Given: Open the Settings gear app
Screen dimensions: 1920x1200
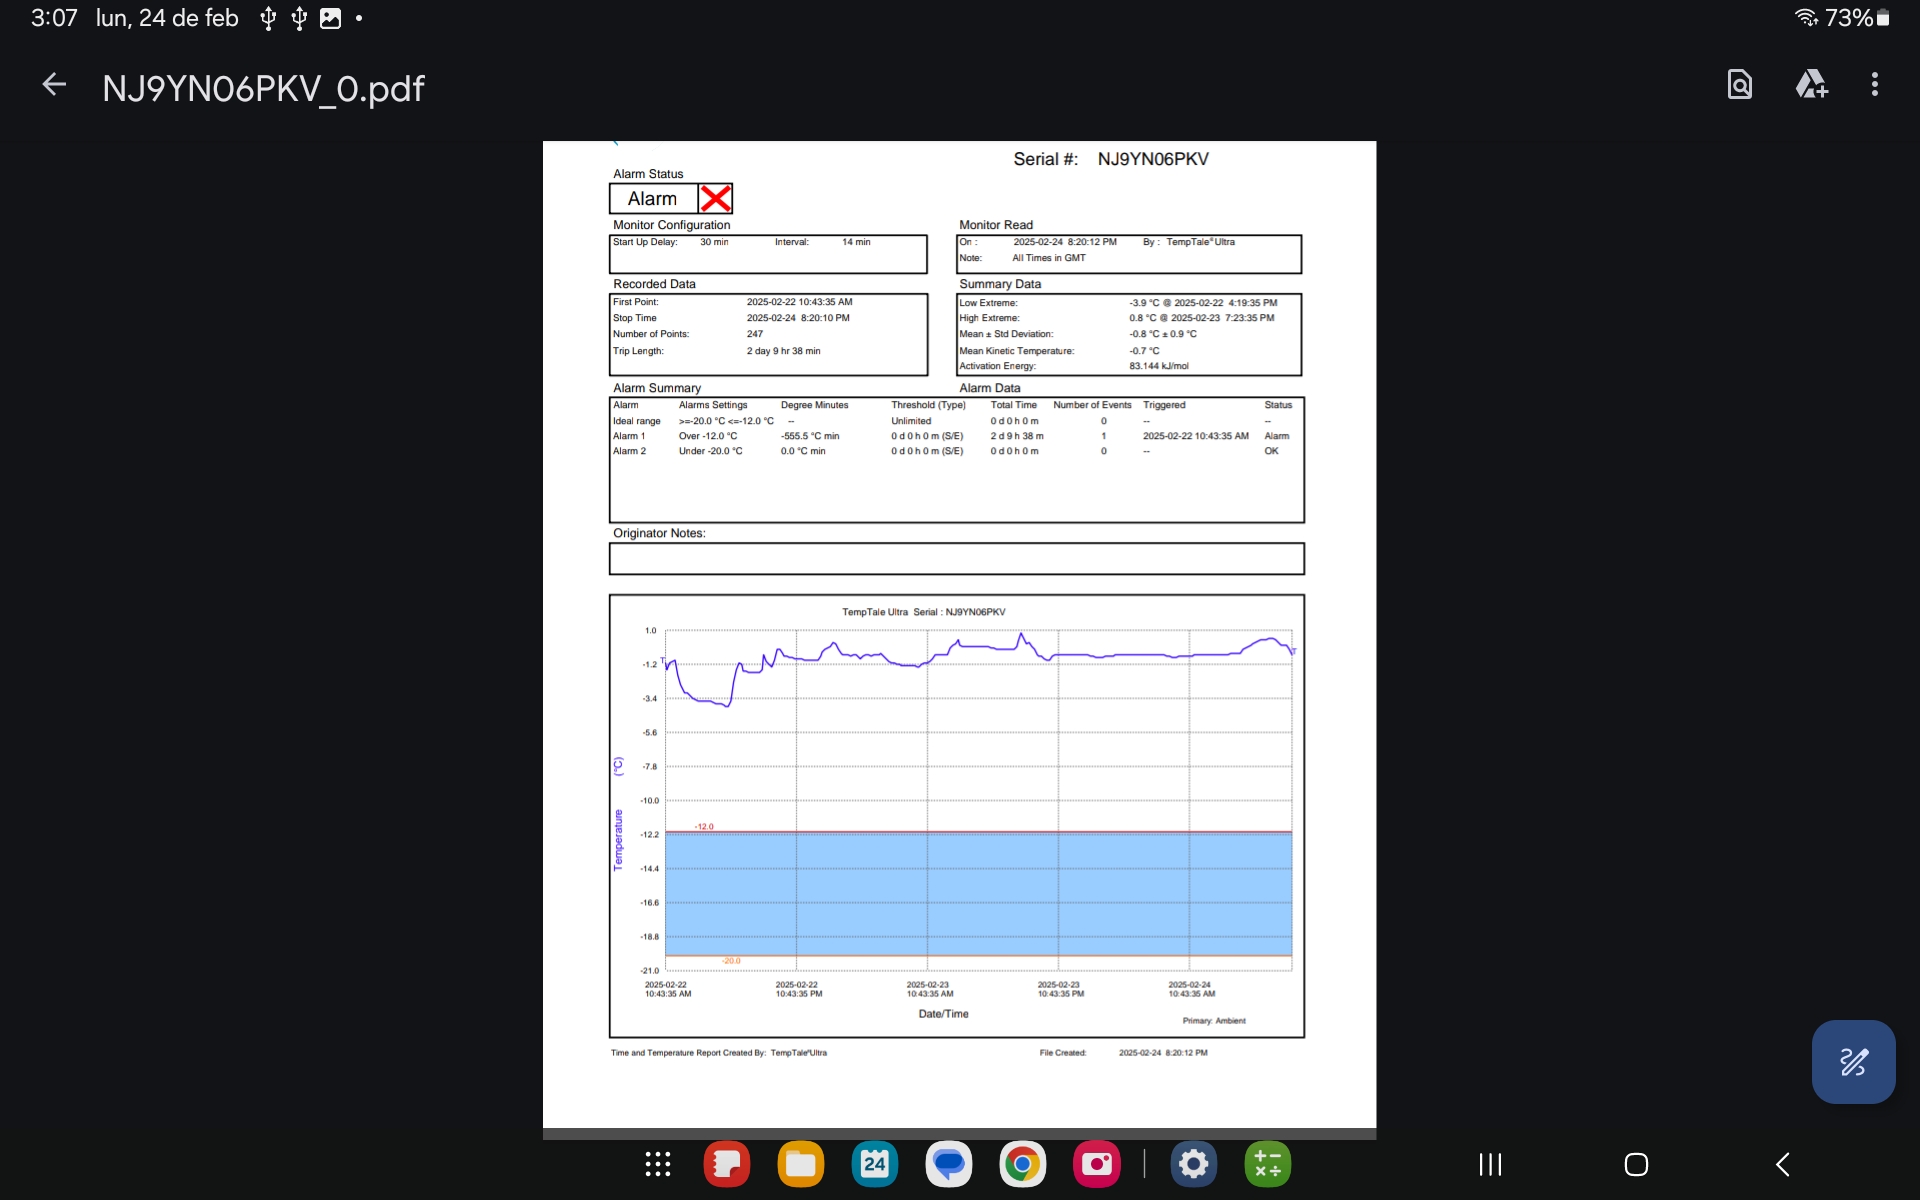Looking at the screenshot, I should tap(1194, 1164).
